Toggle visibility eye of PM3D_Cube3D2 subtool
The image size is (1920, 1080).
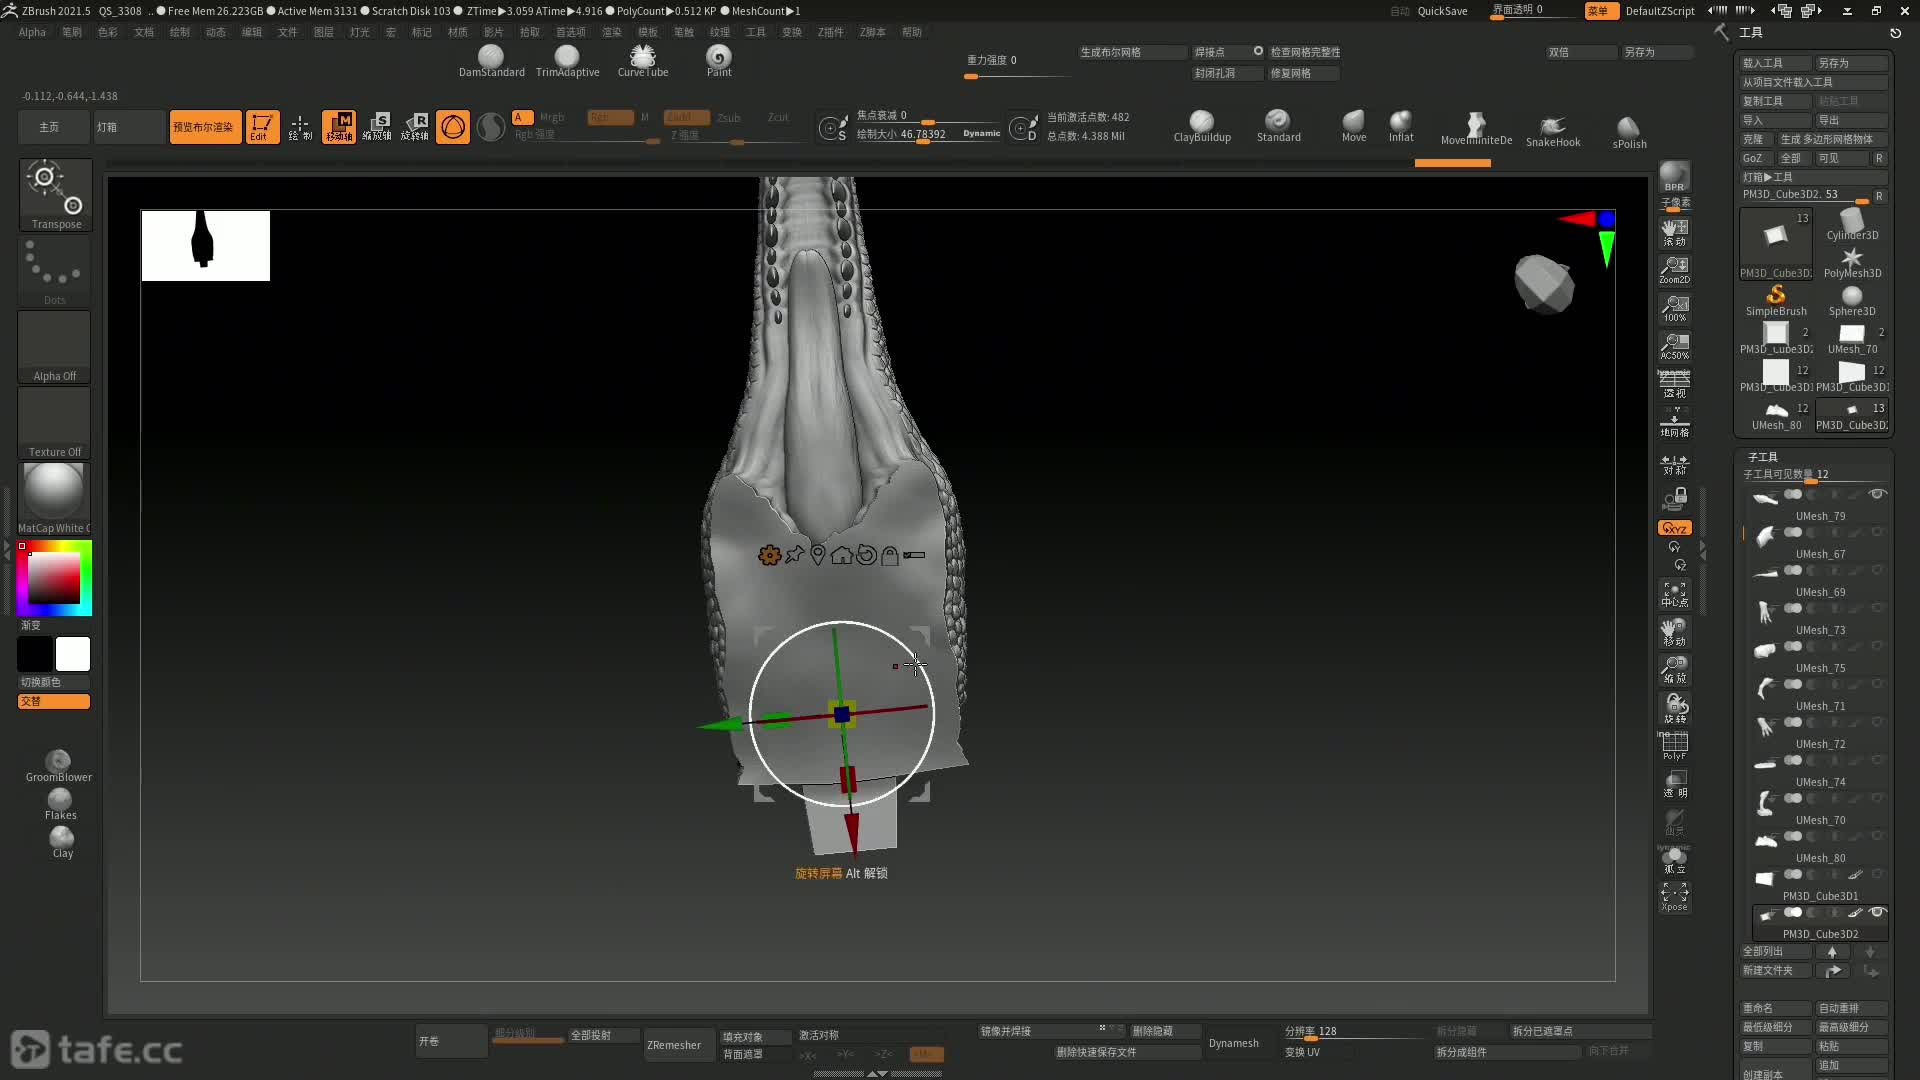coord(1877,913)
